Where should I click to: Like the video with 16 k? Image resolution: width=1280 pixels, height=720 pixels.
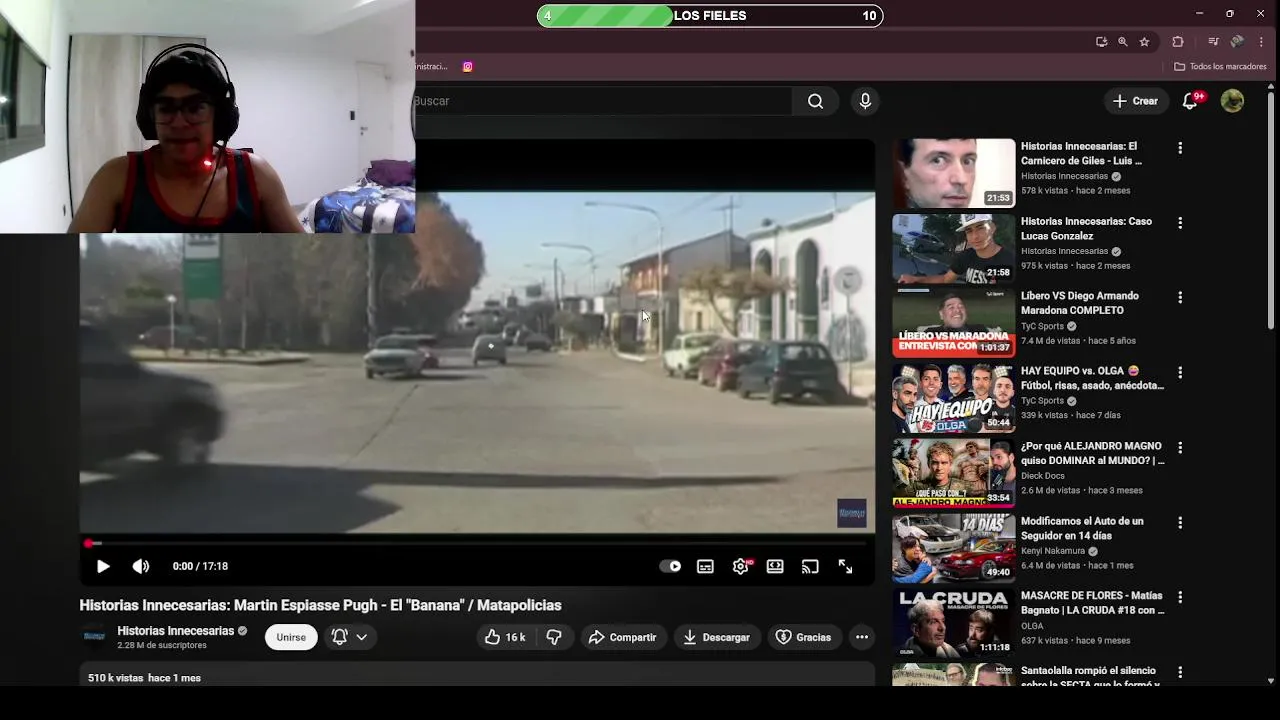(505, 637)
